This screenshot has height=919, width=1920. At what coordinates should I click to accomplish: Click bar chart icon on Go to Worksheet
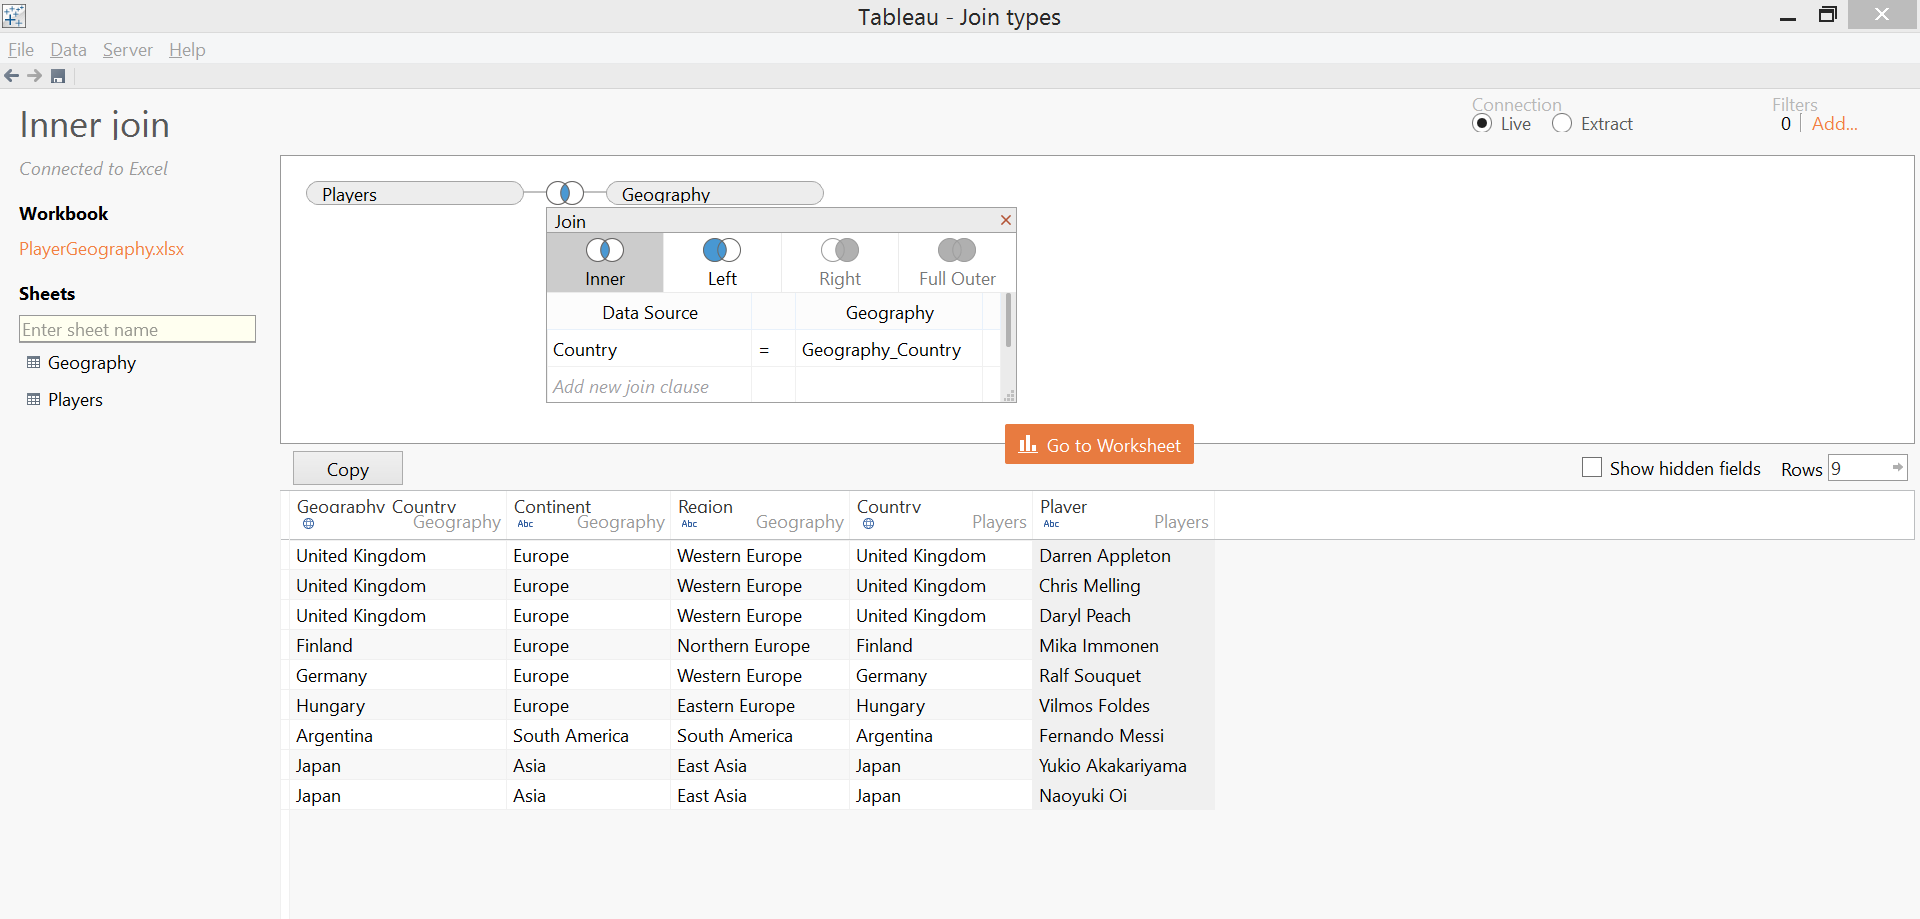pyautogui.click(x=1028, y=444)
